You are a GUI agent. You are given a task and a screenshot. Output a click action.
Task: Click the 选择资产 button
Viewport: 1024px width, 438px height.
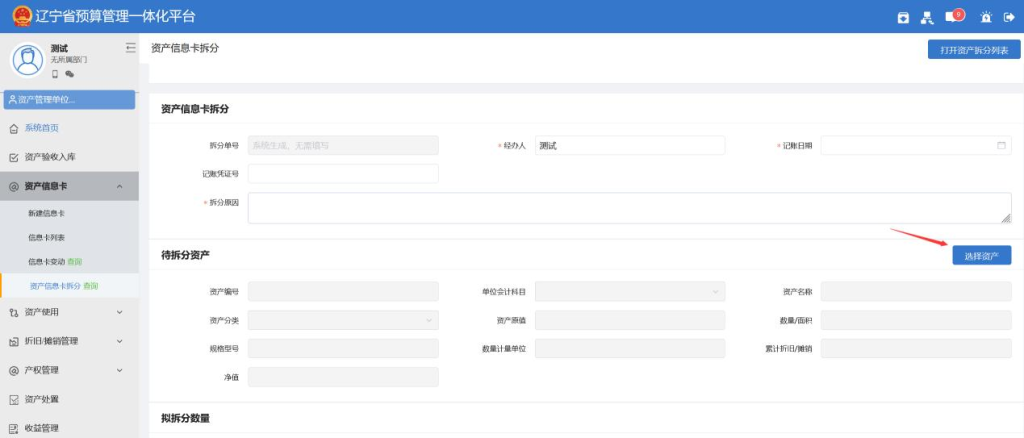(982, 255)
